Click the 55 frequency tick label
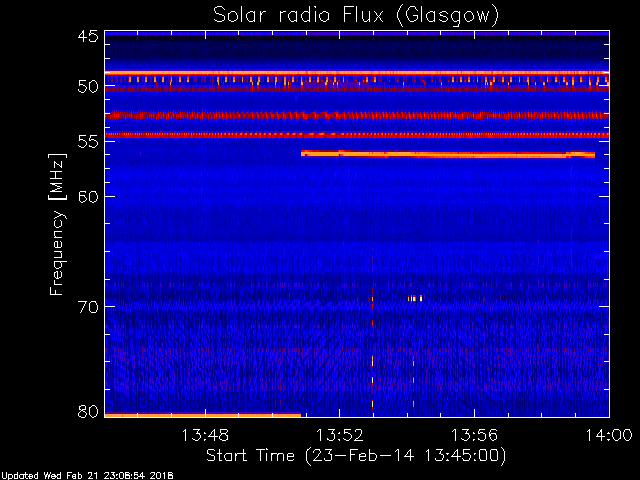The height and width of the screenshot is (480, 640). click(88, 142)
